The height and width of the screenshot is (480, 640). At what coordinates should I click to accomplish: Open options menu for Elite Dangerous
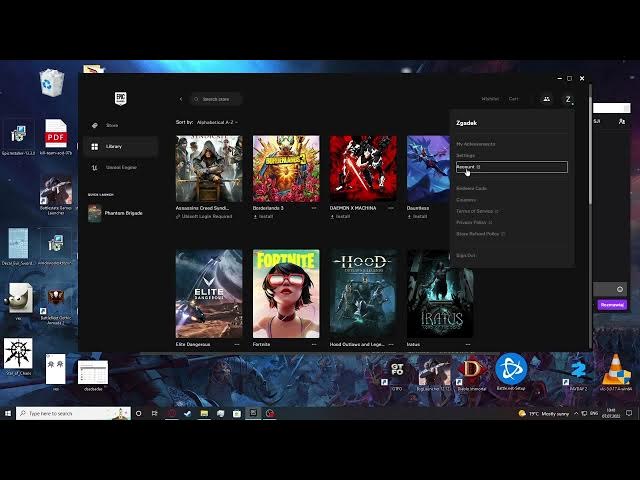(237, 344)
